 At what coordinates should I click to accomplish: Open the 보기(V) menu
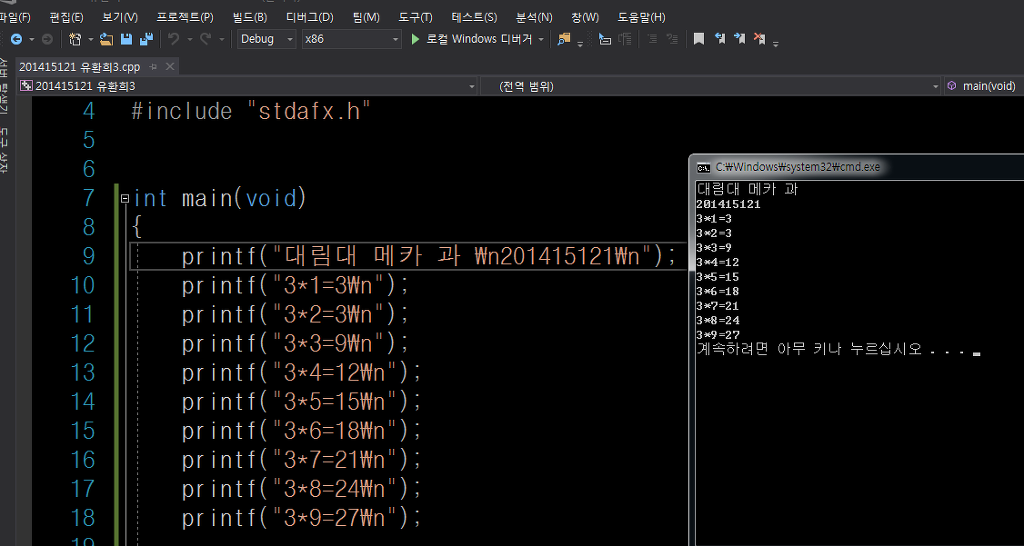click(120, 18)
